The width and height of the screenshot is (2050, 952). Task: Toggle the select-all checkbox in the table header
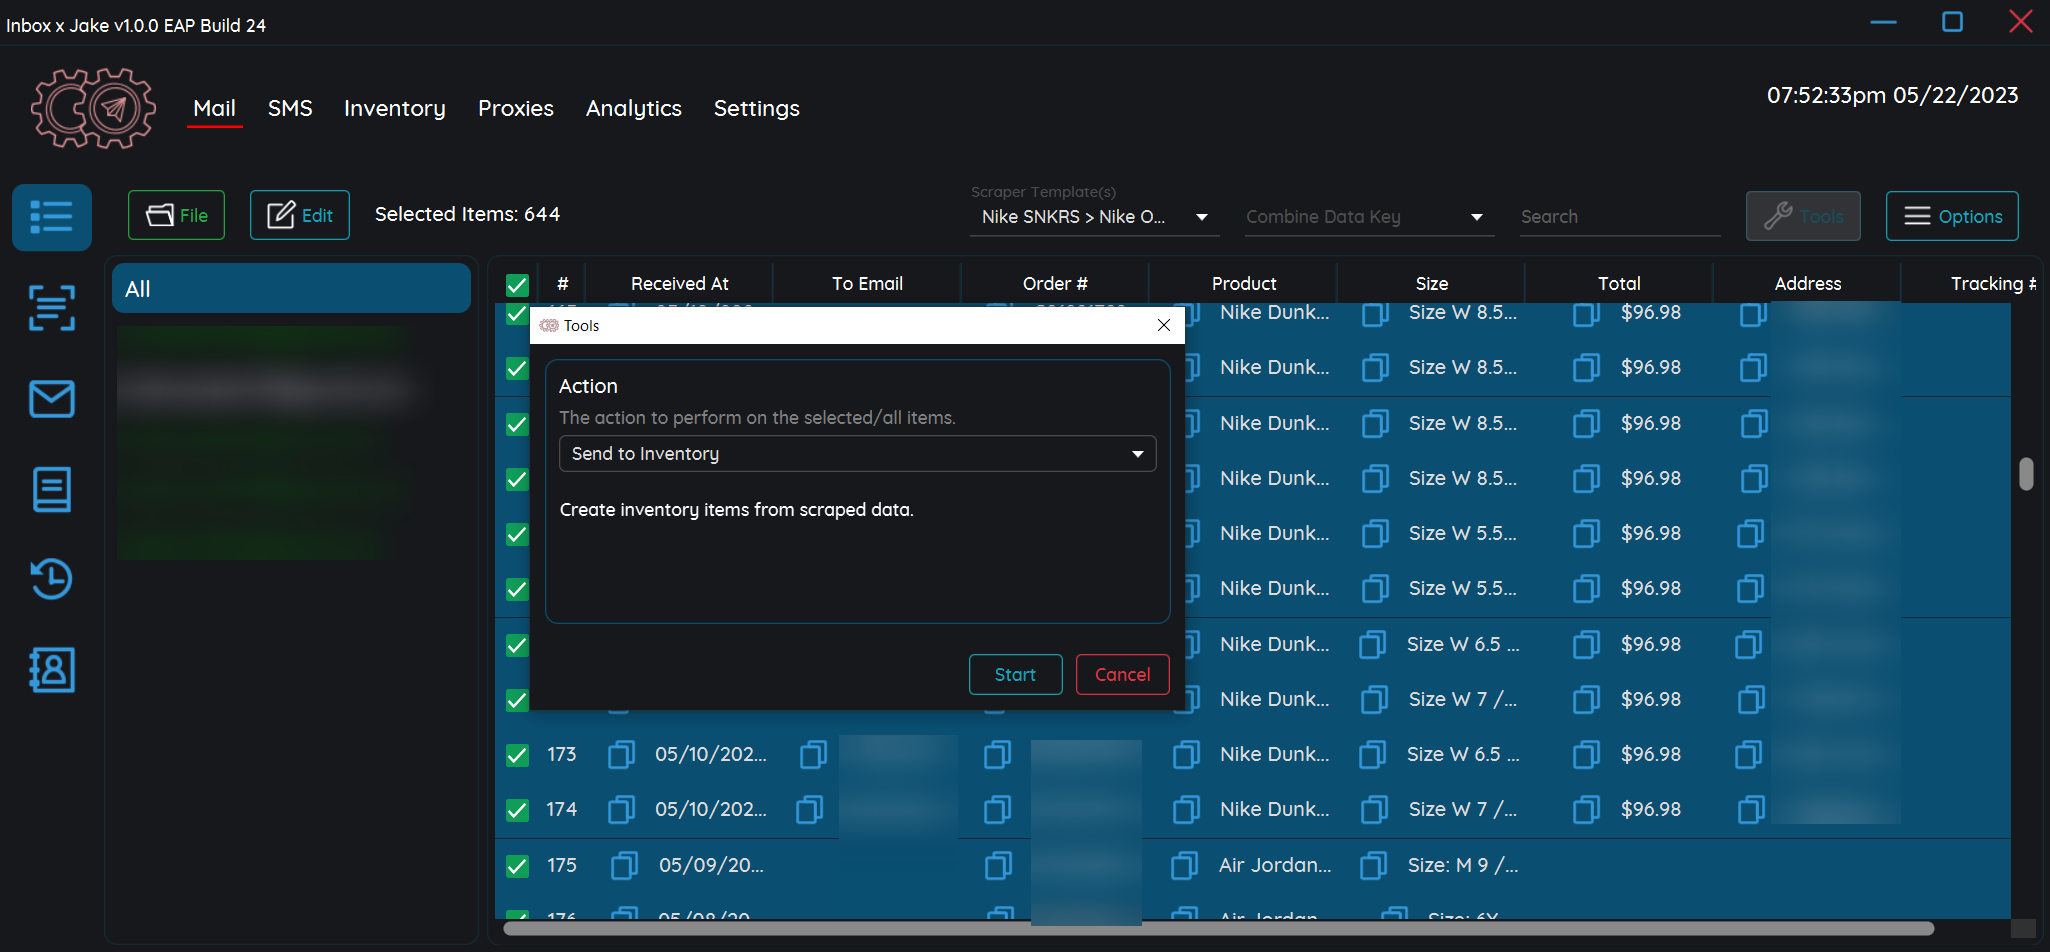click(x=516, y=284)
